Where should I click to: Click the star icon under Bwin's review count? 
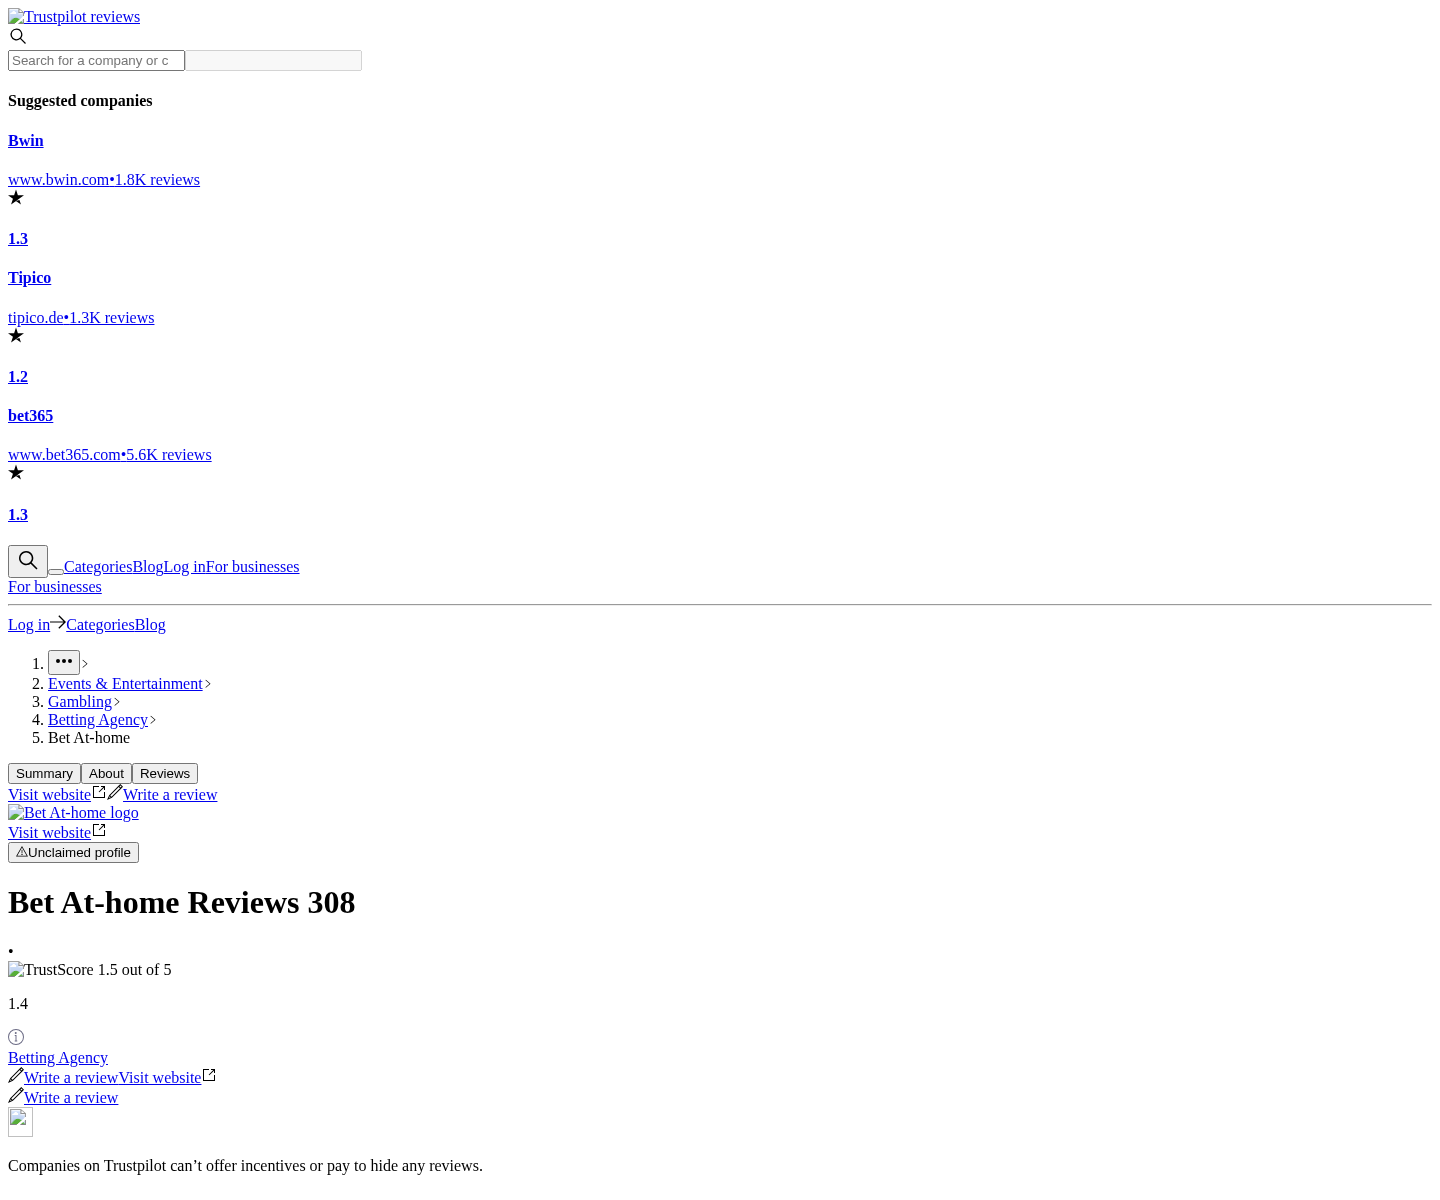[x=16, y=198]
